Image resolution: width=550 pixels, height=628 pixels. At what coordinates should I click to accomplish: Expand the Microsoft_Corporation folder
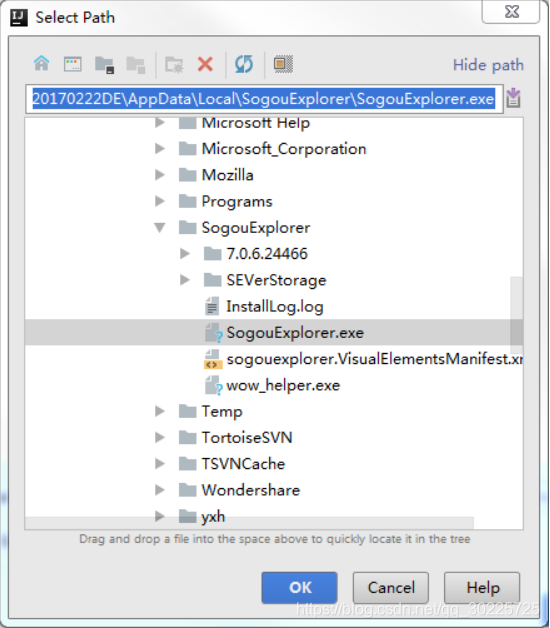[x=160, y=149]
